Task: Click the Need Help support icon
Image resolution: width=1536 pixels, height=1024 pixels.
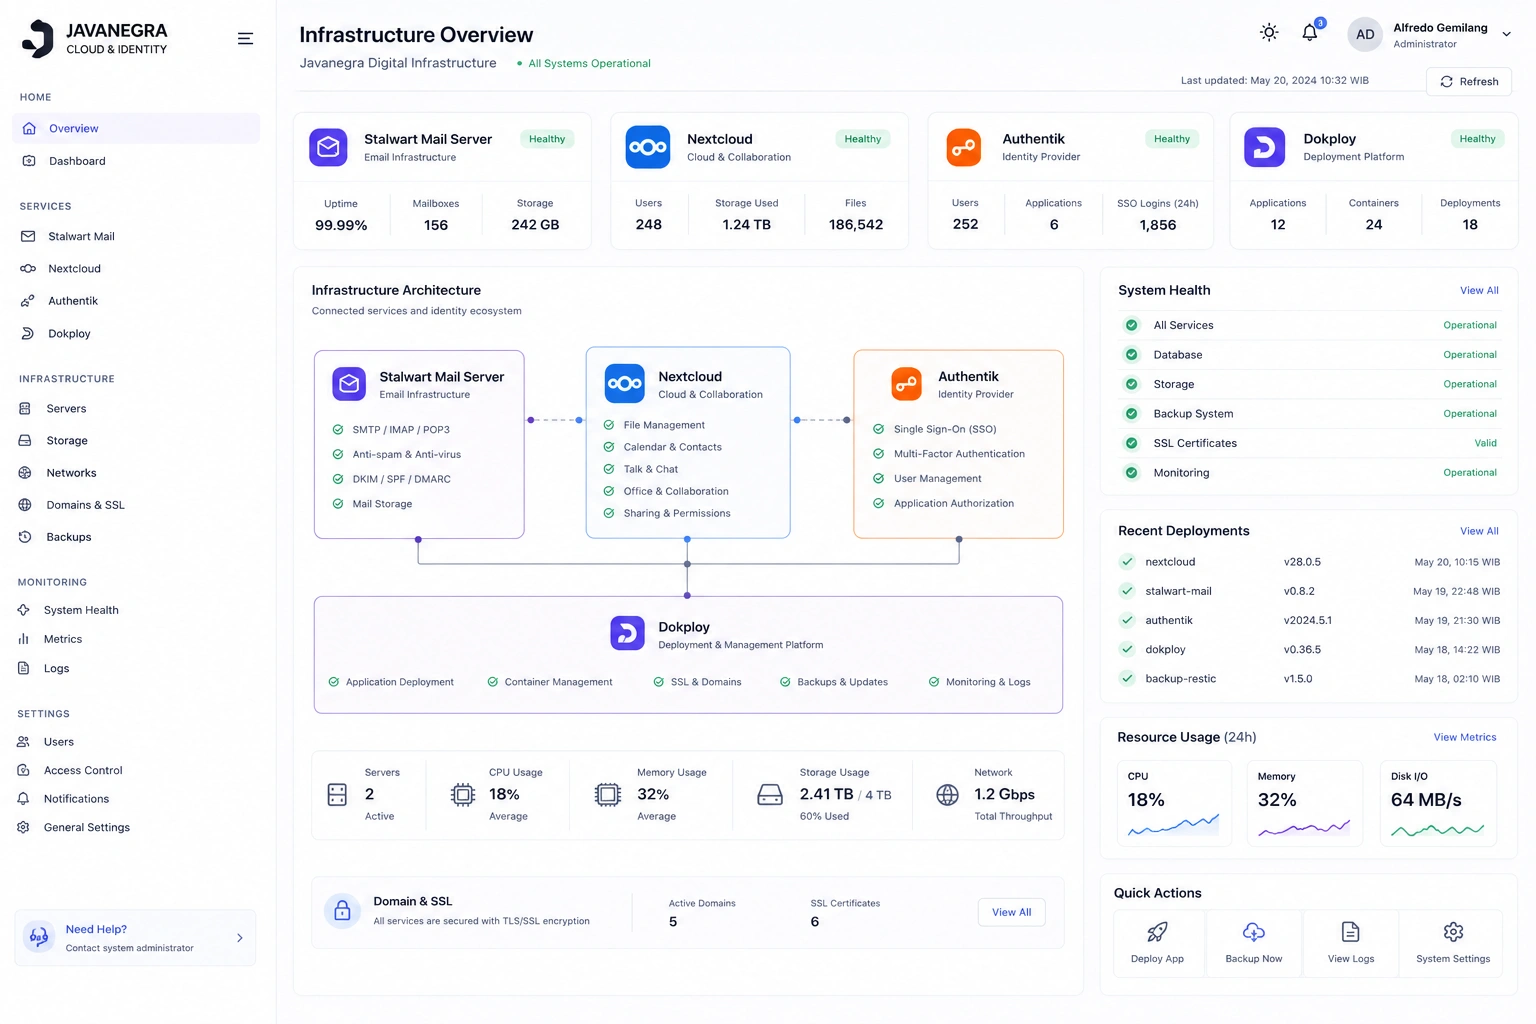Action: coord(39,937)
